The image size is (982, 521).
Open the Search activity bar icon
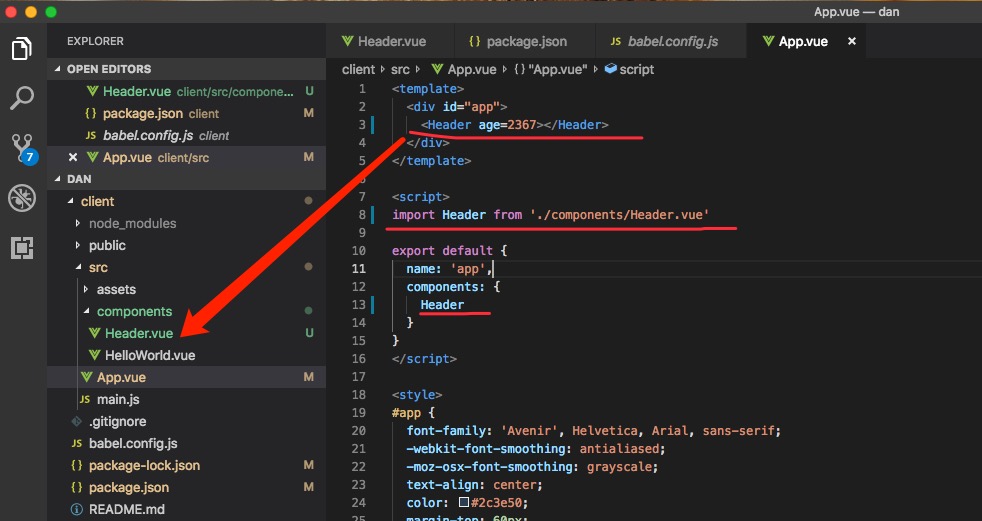coord(22,98)
